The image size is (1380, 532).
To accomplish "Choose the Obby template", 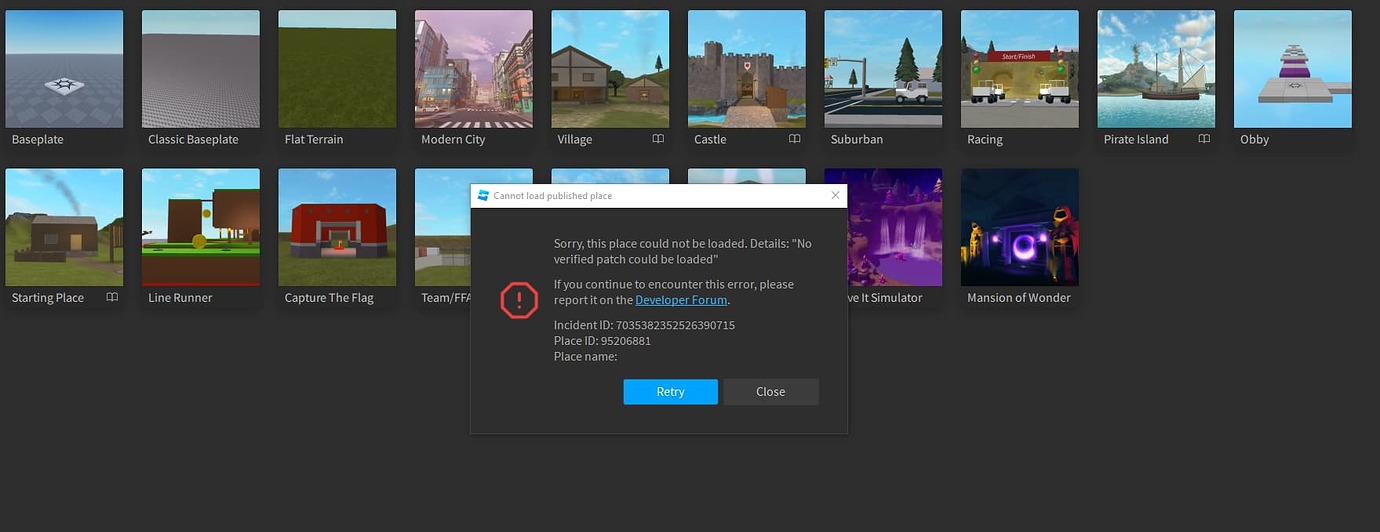I will (x=1293, y=69).
